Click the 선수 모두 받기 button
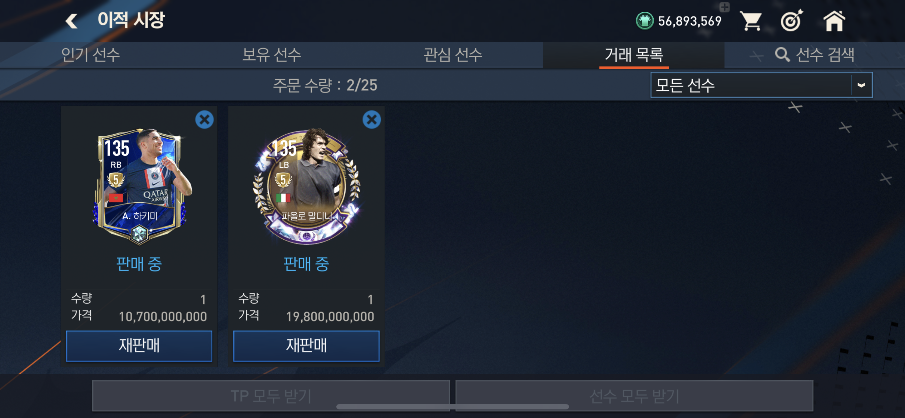Viewport: 905px width, 418px height. click(634, 396)
